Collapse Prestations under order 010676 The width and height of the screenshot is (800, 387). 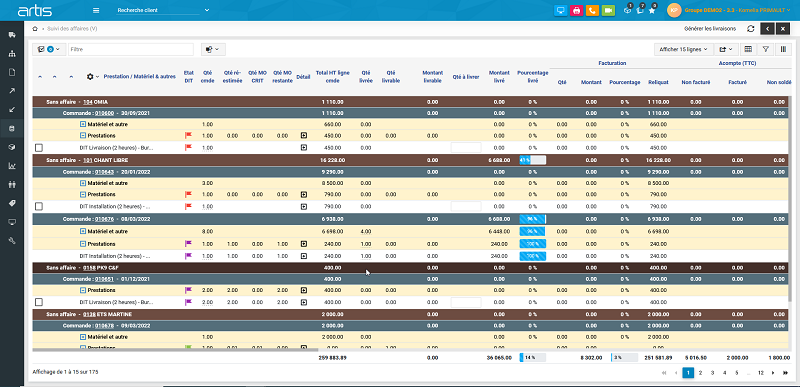click(83, 244)
